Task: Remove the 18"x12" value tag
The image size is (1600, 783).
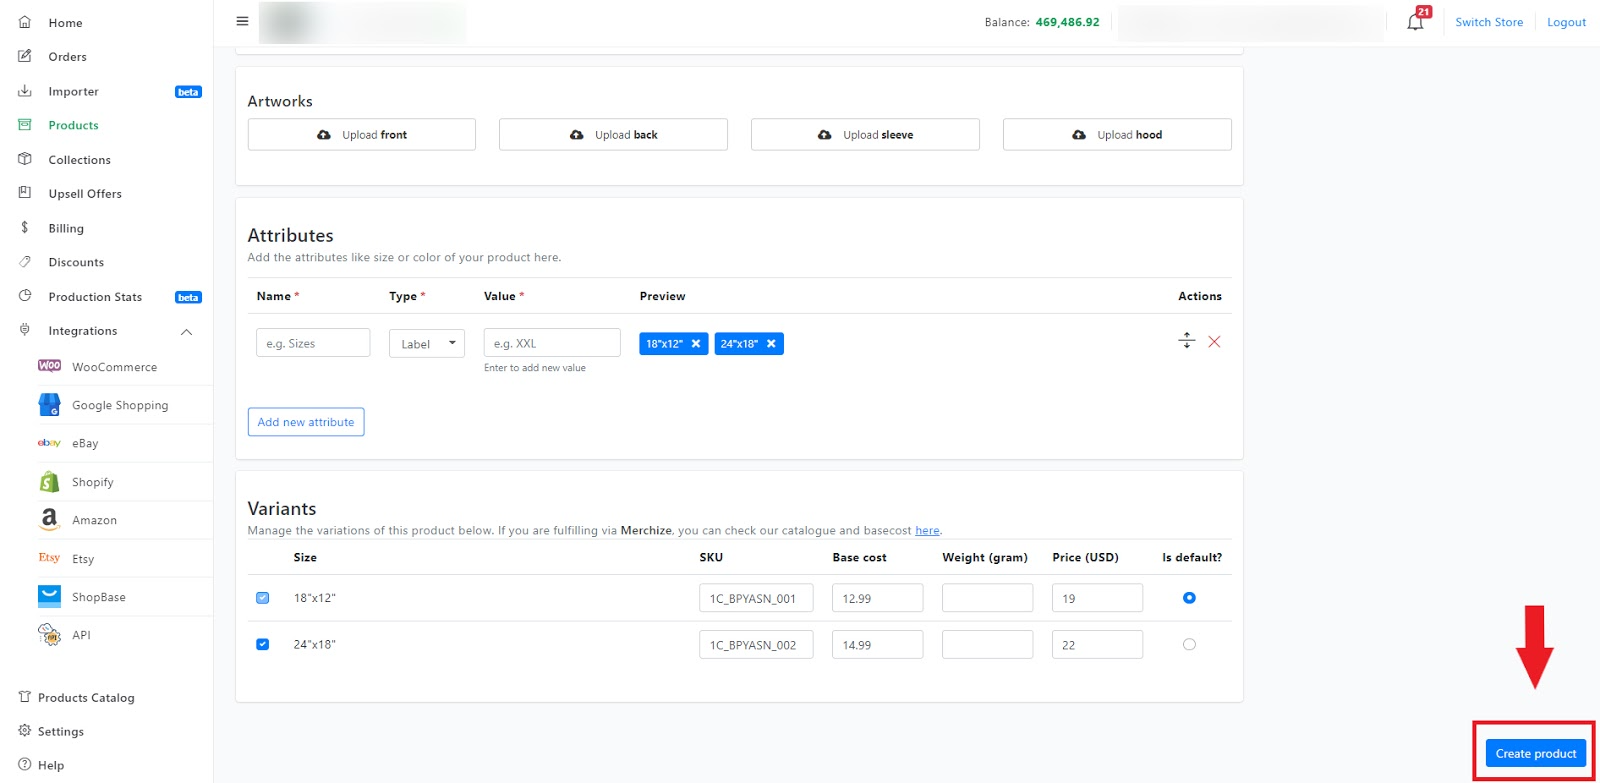Action: click(696, 344)
